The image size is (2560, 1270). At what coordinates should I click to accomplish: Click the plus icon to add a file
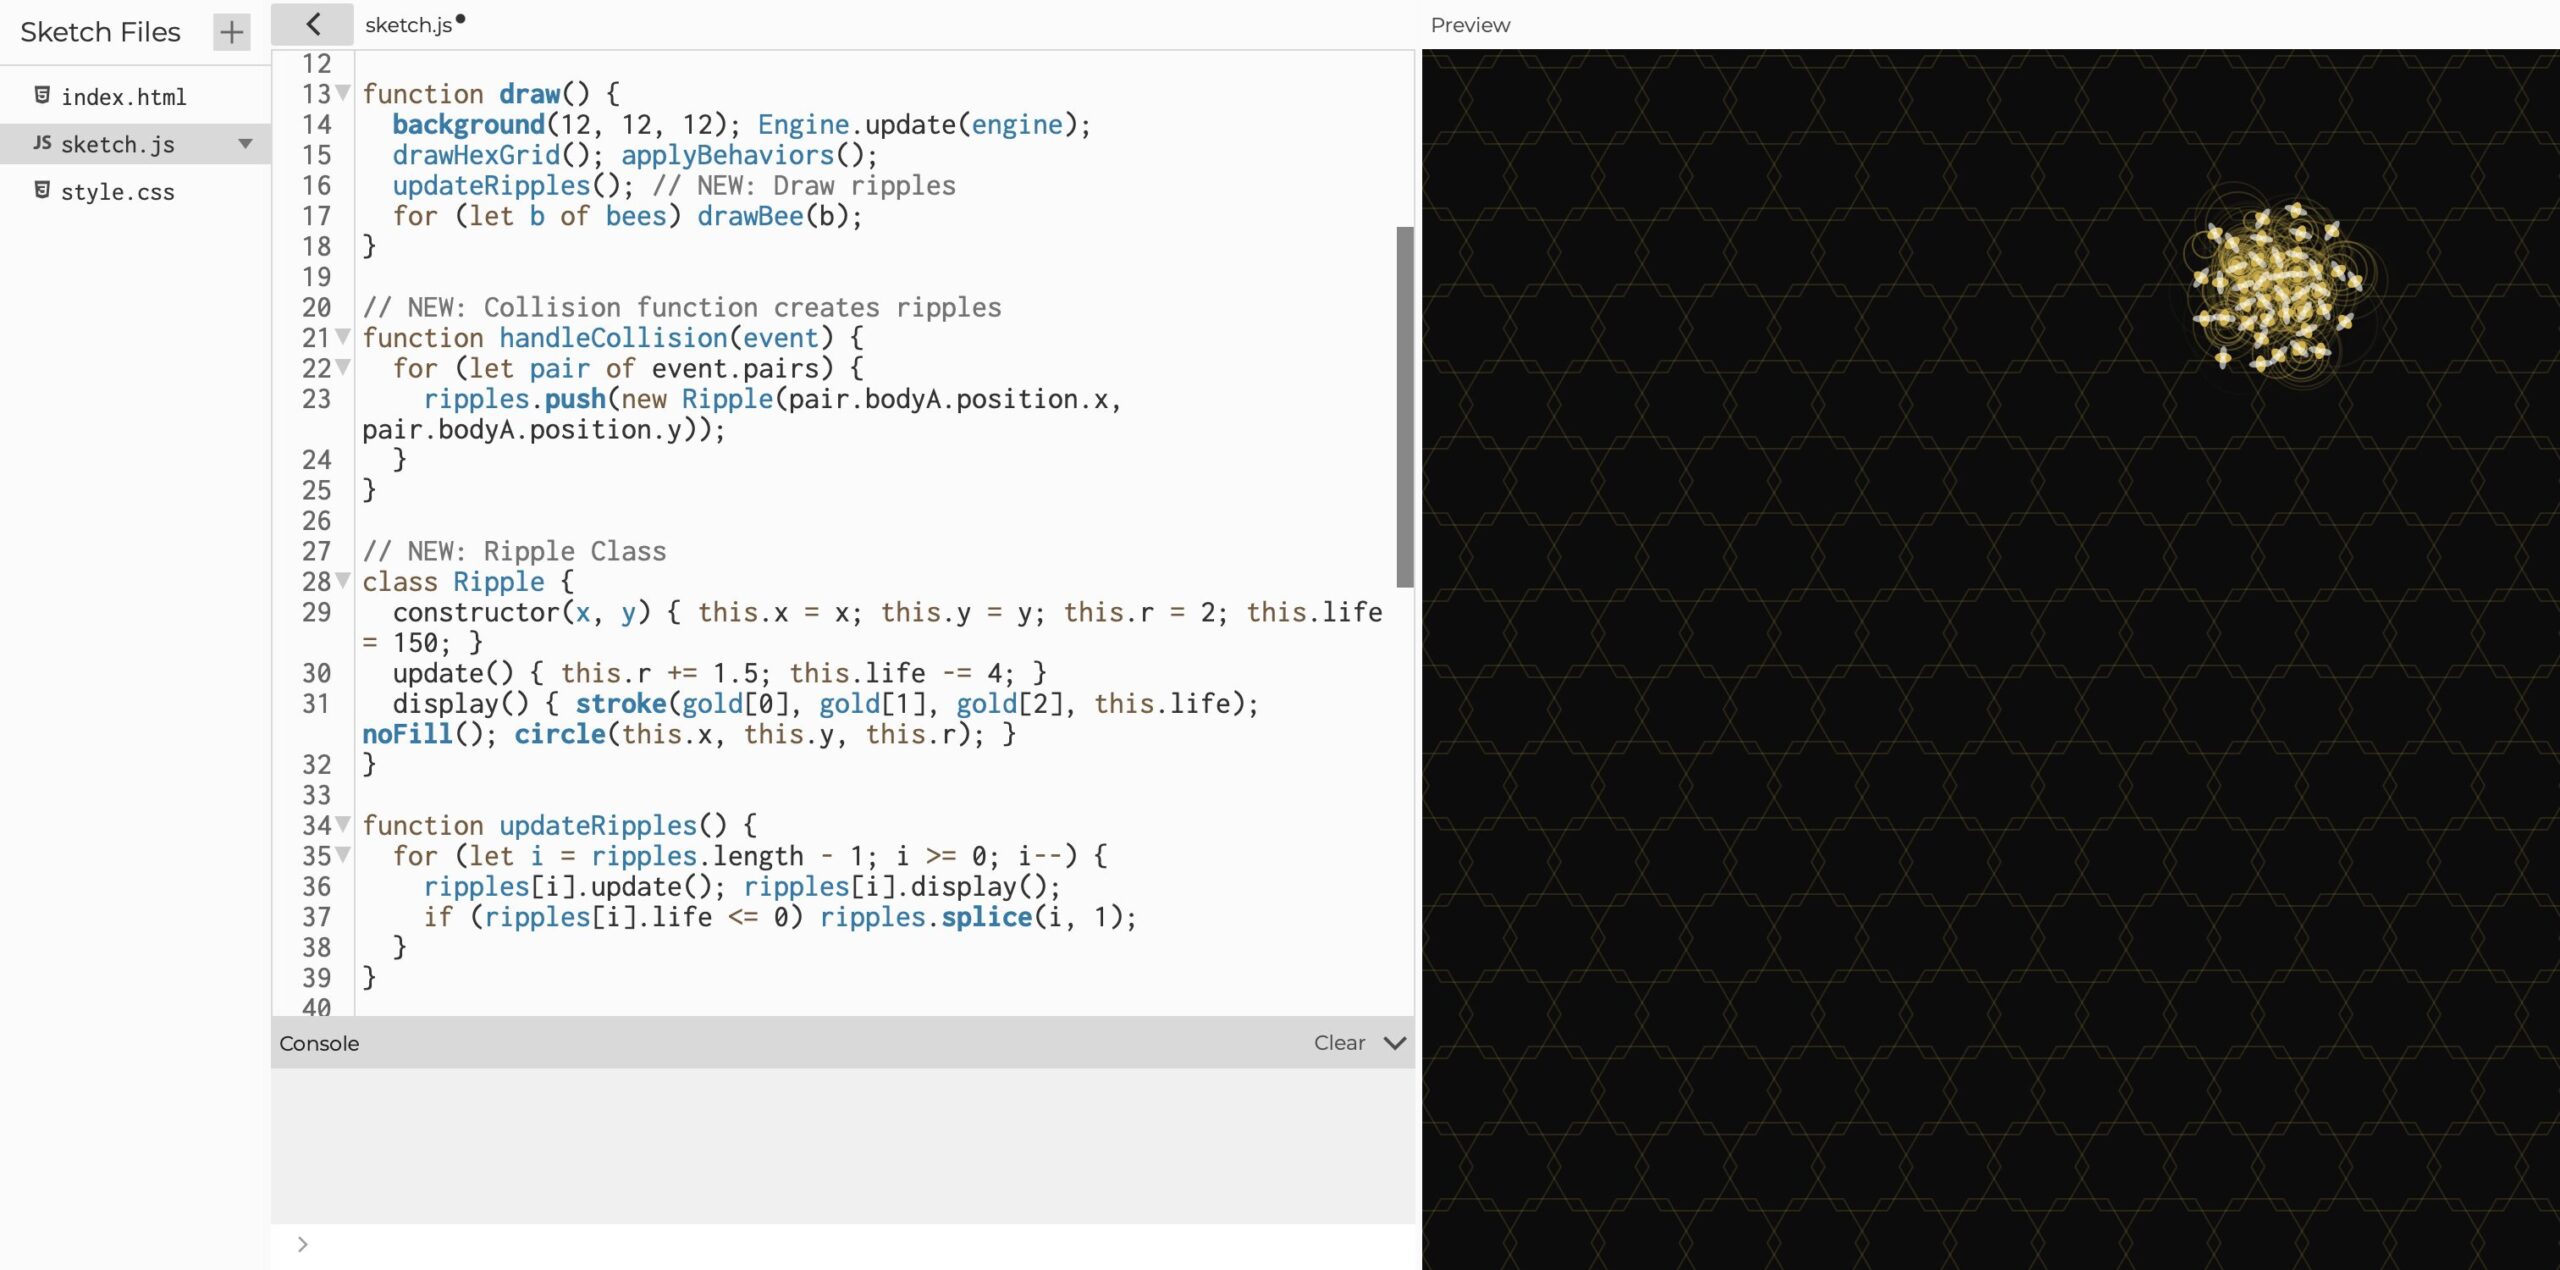231,32
